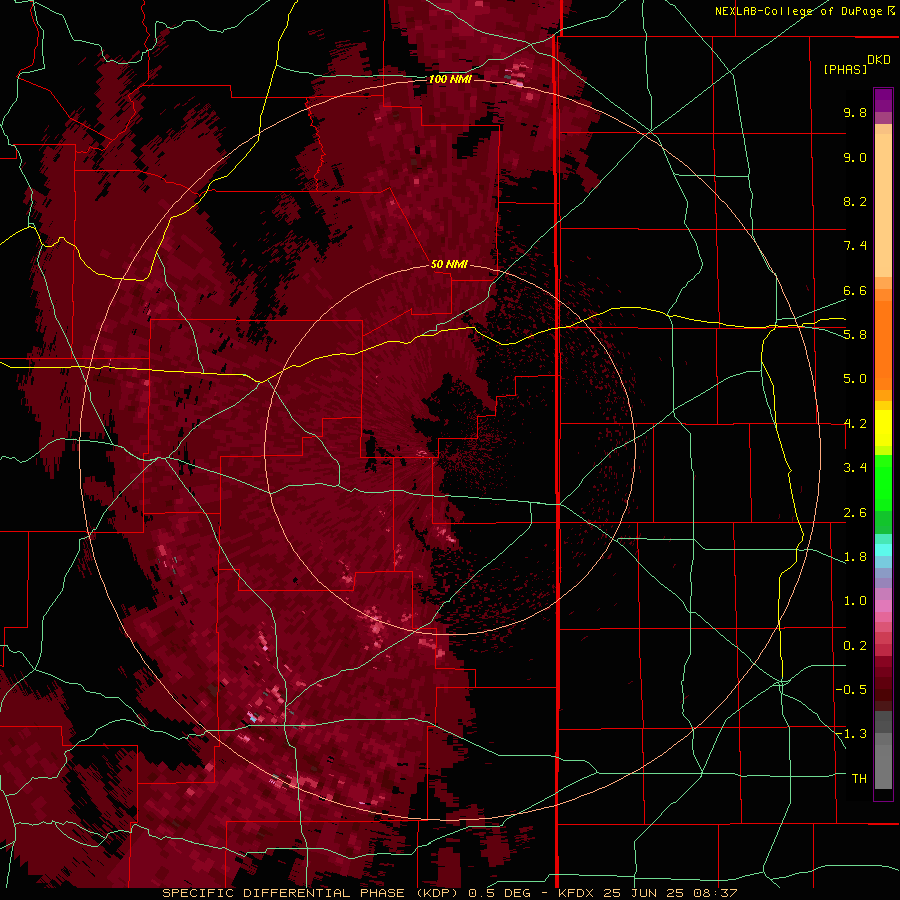Viewport: 900px width, 900px height.
Task: Click the 100 NMI range ring label
Action: (450, 79)
